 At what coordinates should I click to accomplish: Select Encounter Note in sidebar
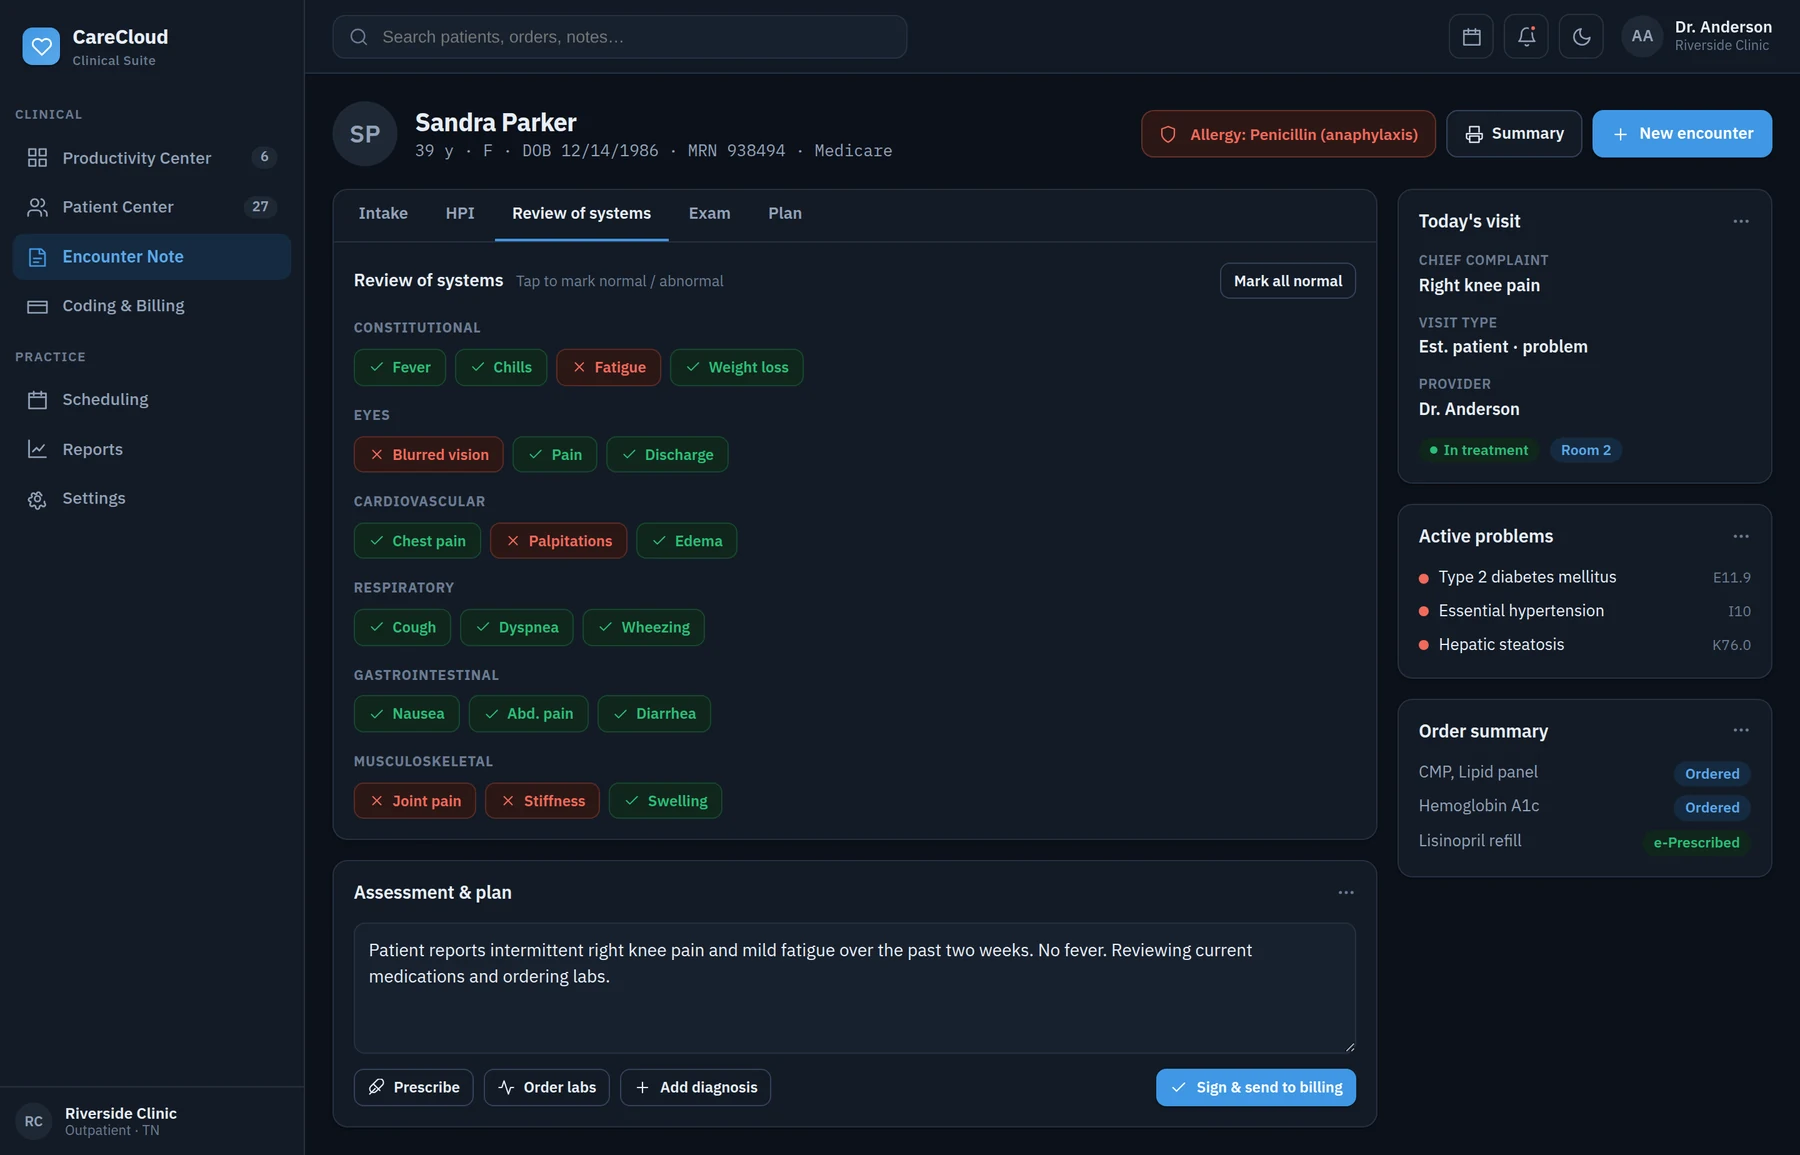152,257
